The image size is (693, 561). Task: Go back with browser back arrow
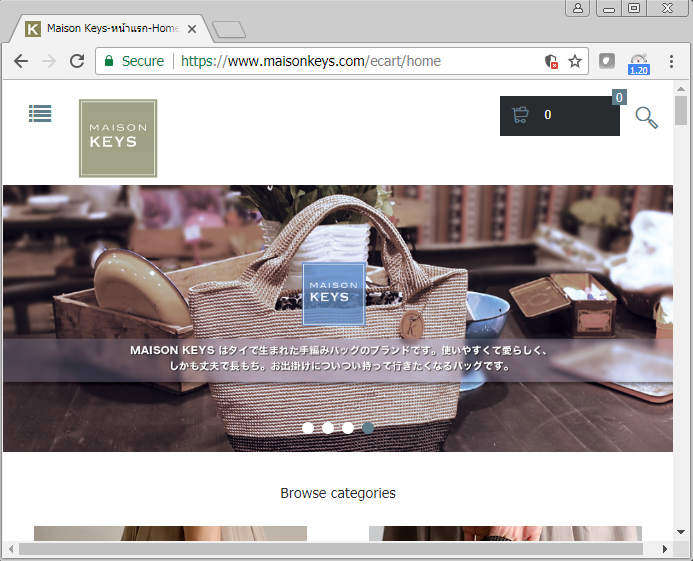point(21,61)
